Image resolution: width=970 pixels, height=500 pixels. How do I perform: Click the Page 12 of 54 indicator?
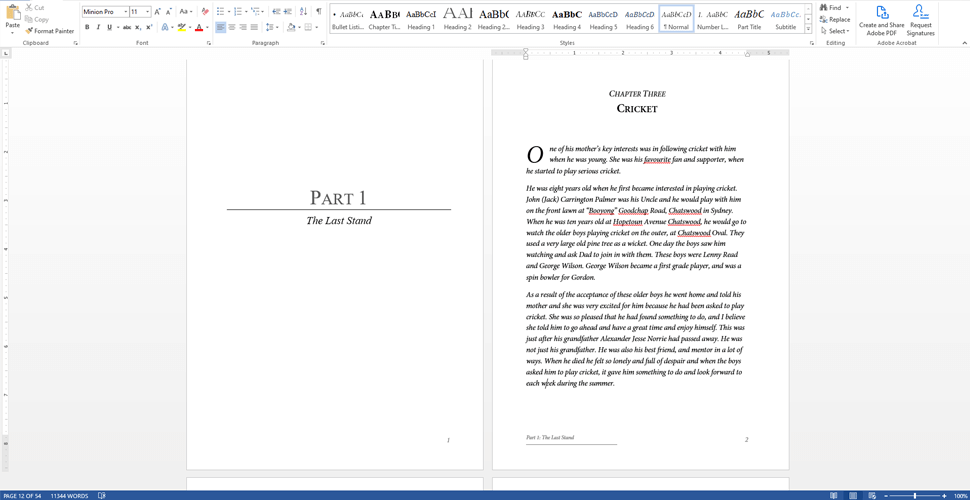coord(22,495)
